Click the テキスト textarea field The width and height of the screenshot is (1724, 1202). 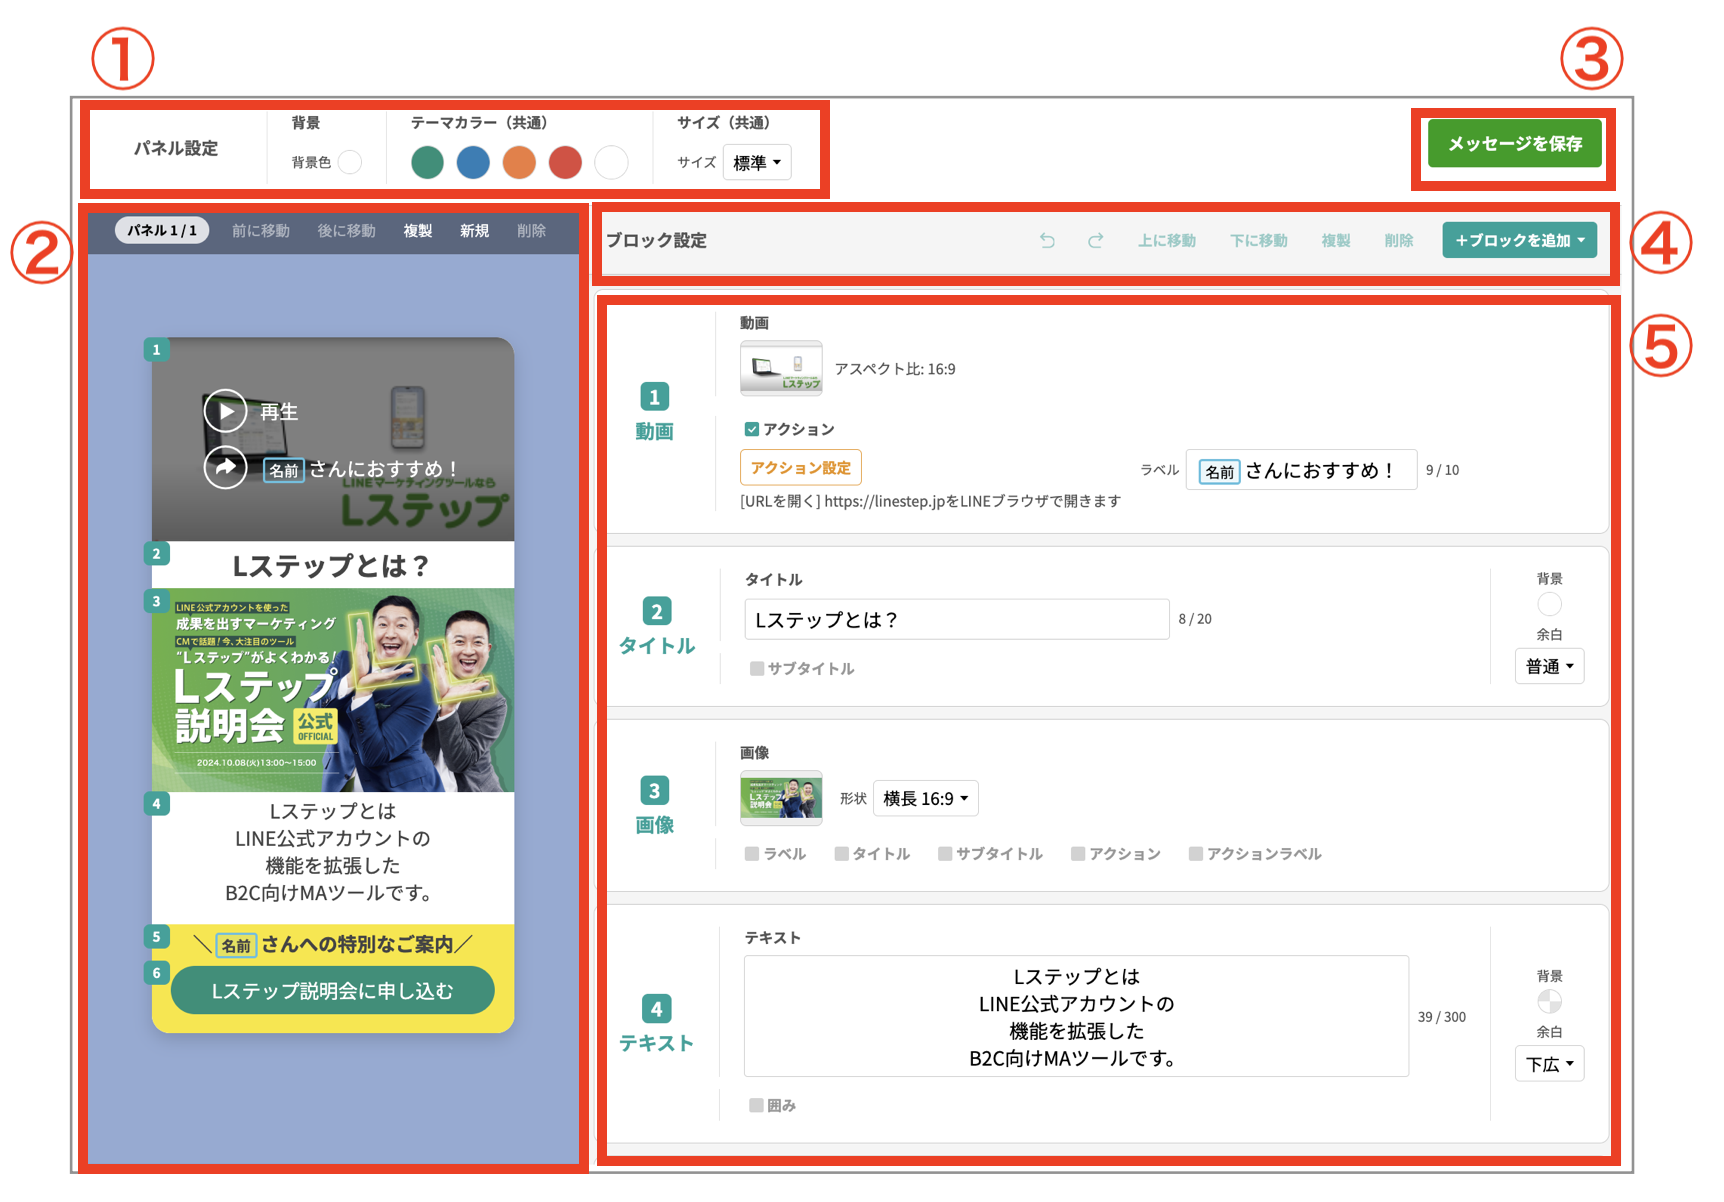click(x=1076, y=1016)
